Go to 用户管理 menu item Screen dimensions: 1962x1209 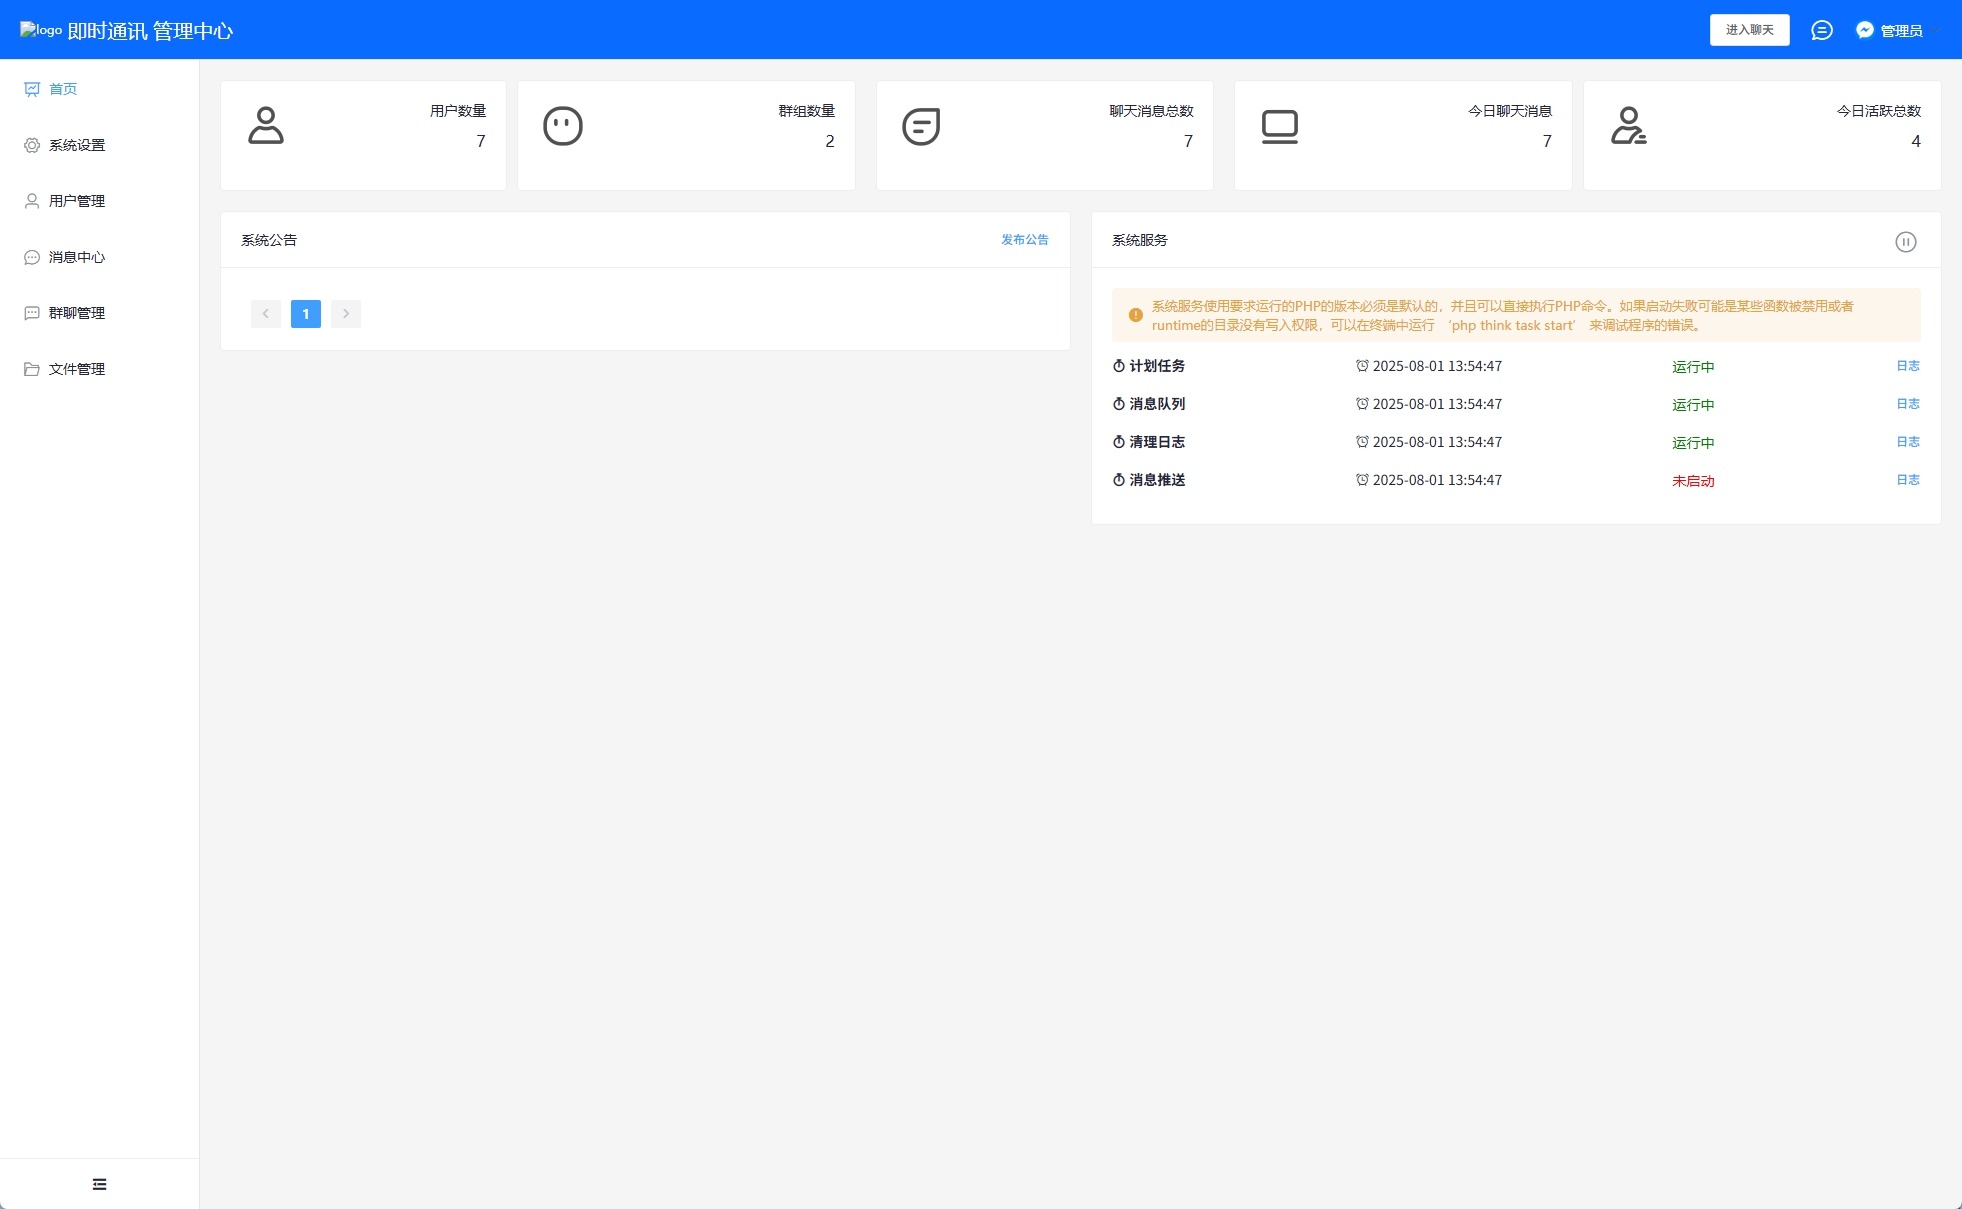pos(76,201)
